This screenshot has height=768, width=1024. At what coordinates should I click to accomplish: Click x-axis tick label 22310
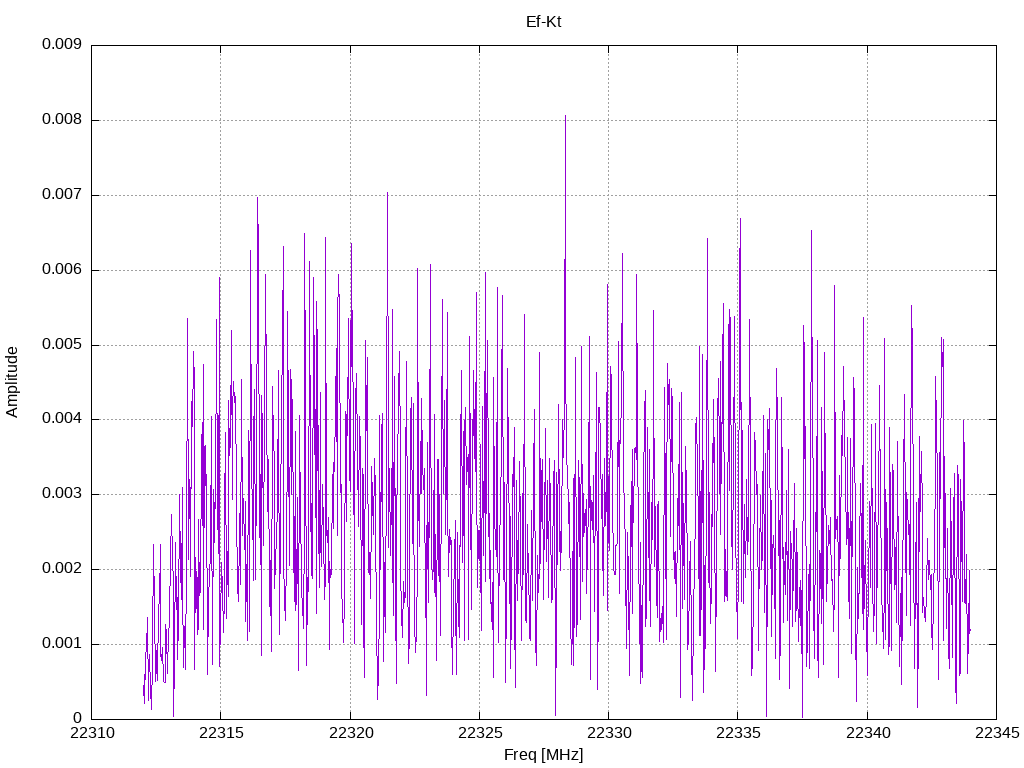tap(92, 733)
